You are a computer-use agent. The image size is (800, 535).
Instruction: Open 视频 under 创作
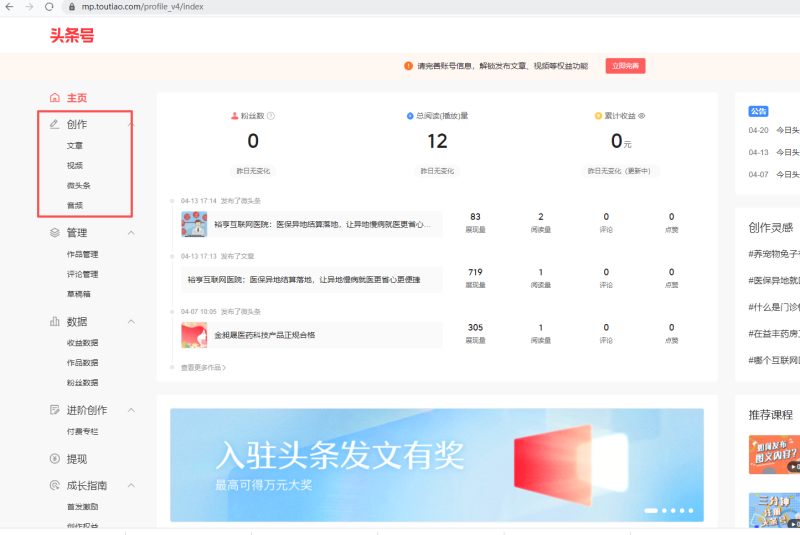pos(74,165)
